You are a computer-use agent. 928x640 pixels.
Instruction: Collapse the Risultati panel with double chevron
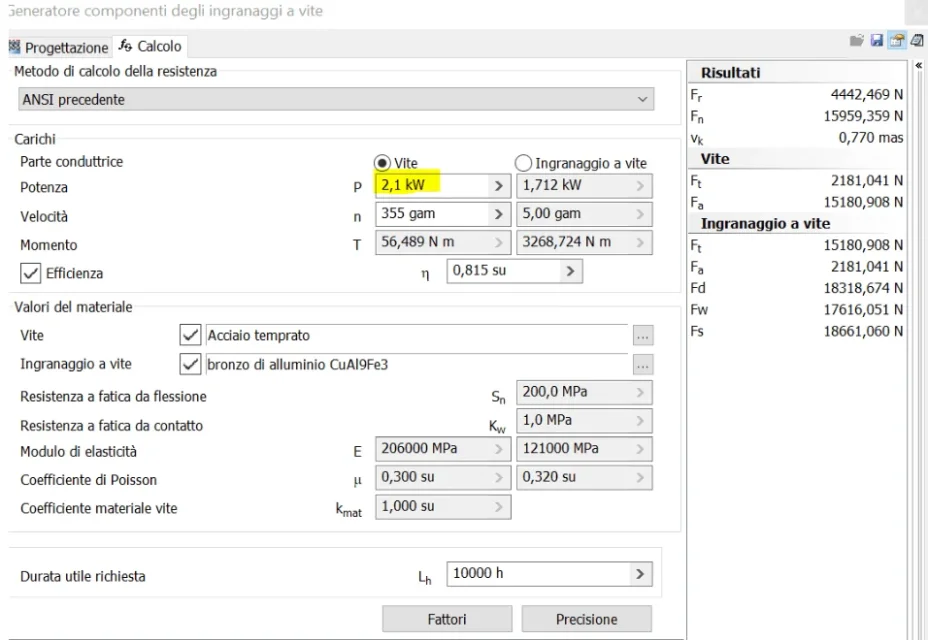919,65
